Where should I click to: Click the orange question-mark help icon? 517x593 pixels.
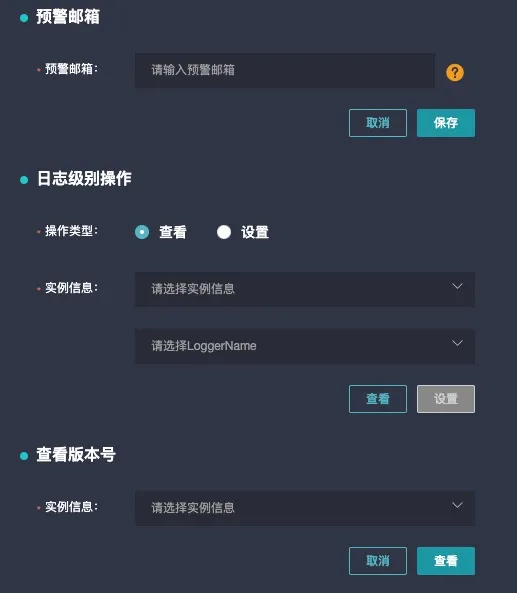pyautogui.click(x=455, y=72)
